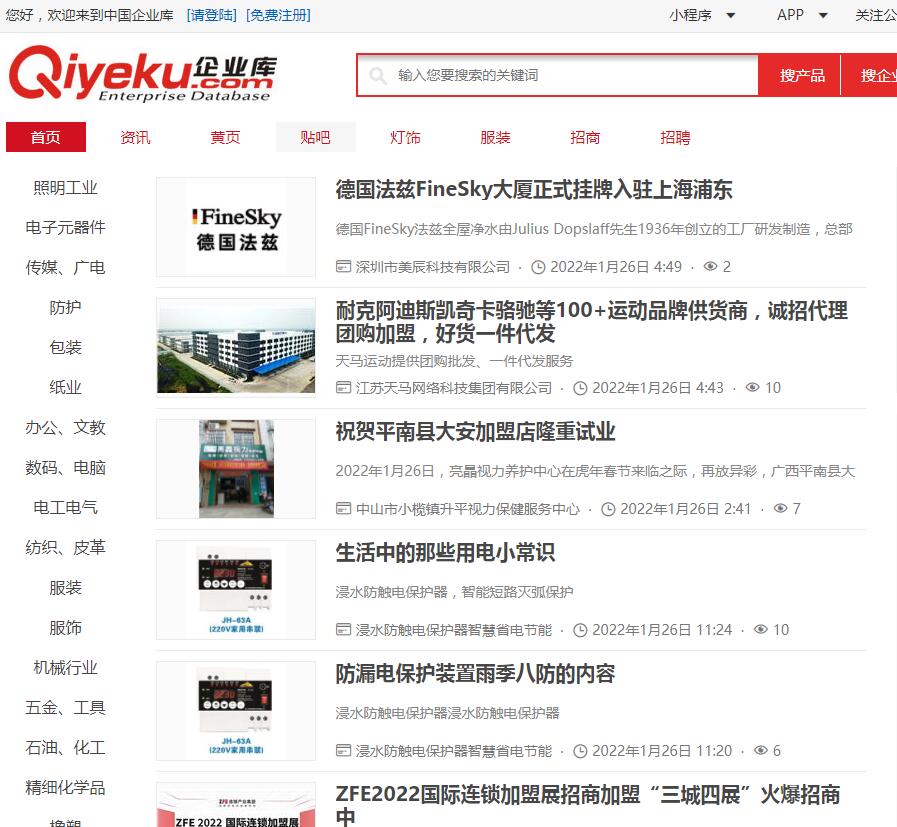Expand the 小程序 dropdown arrow

pyautogui.click(x=731, y=15)
